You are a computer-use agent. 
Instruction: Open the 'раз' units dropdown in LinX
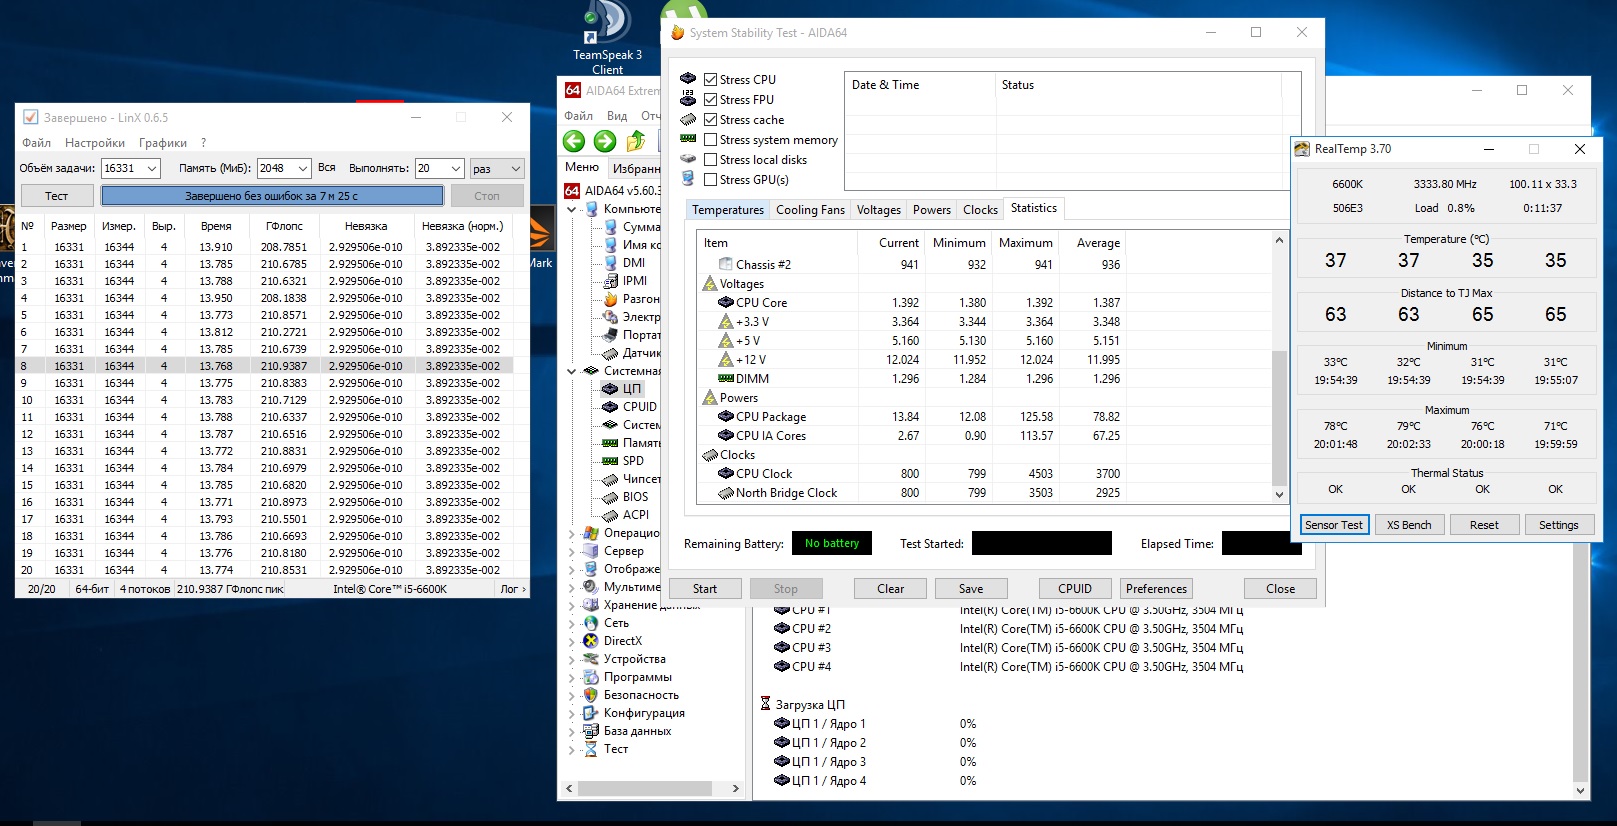pos(497,169)
